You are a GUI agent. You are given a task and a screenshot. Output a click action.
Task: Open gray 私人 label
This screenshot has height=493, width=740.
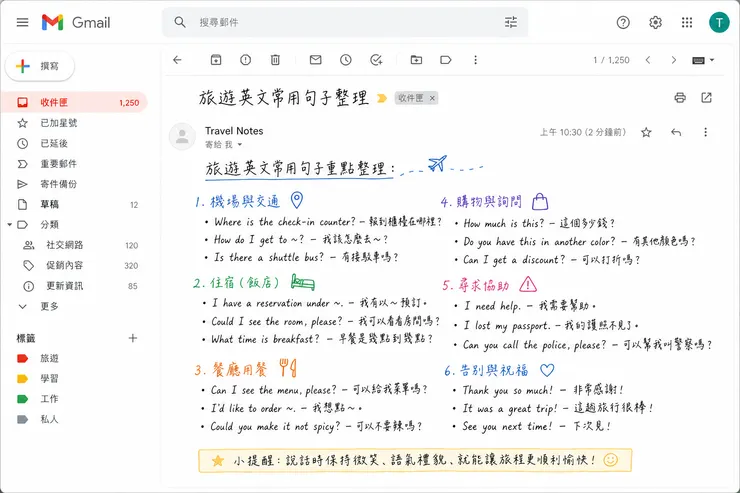[38, 419]
